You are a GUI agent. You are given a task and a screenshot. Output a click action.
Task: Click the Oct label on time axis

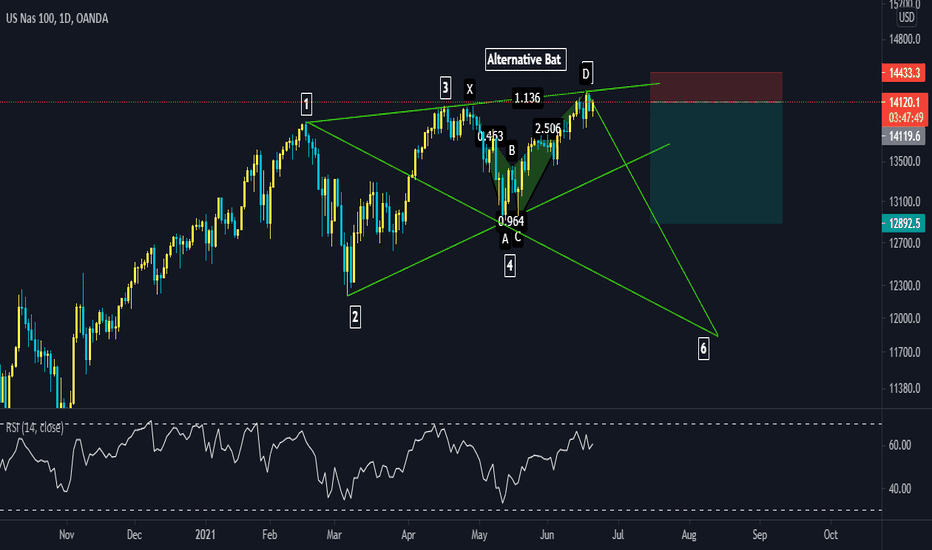[x=830, y=535]
